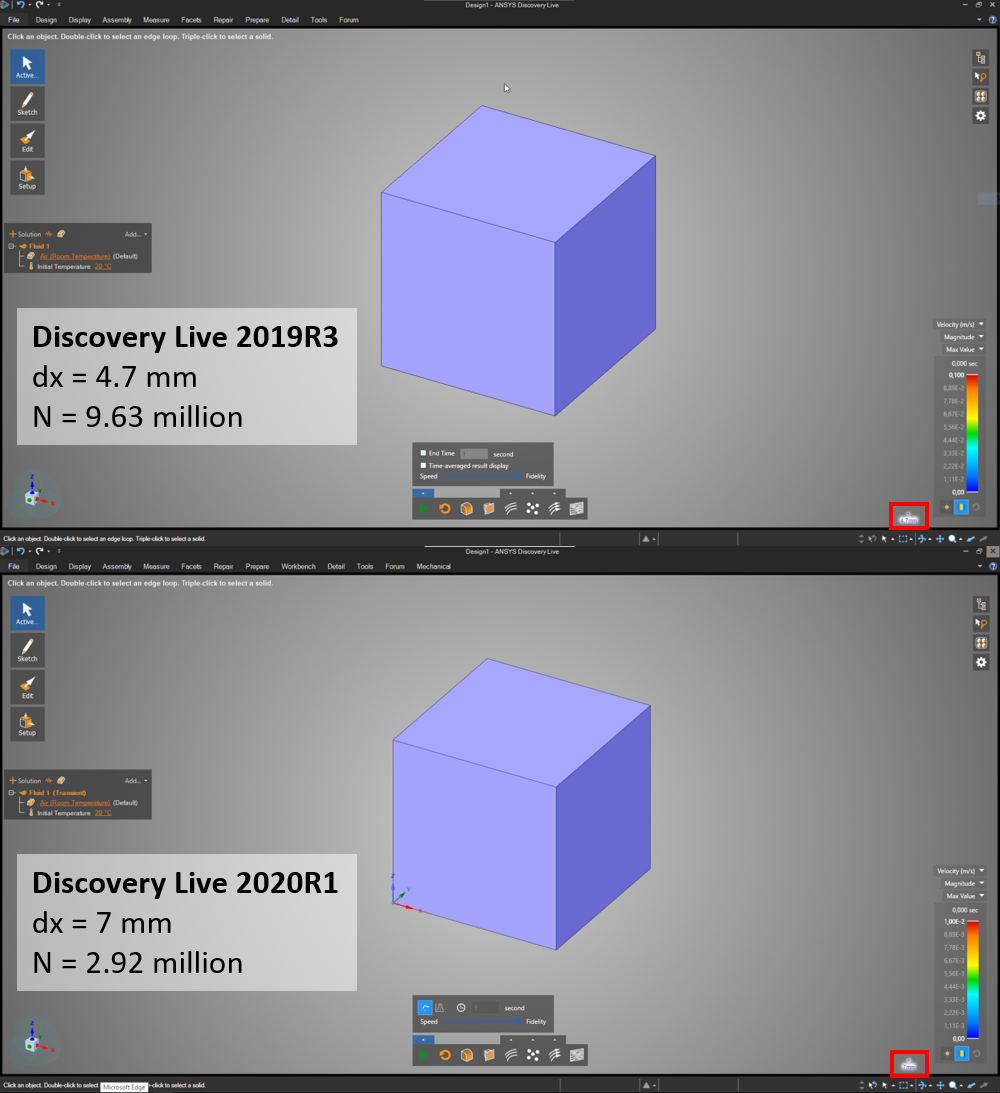Open the Mechanical tab in bottom window
1000x1093 pixels.
tap(433, 567)
